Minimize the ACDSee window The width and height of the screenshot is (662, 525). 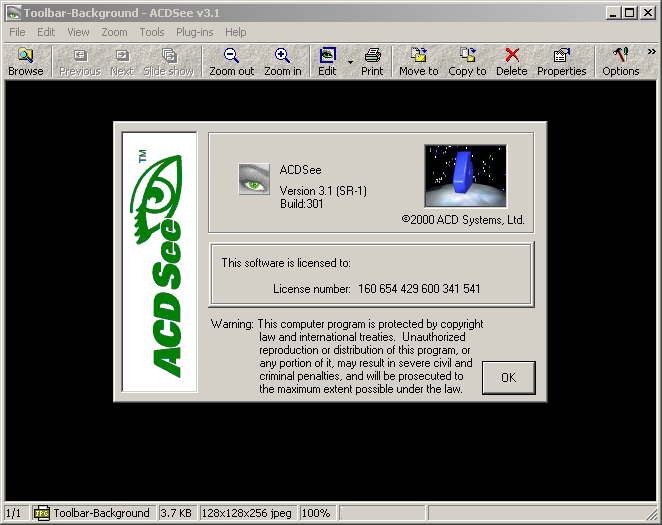pyautogui.click(x=613, y=13)
